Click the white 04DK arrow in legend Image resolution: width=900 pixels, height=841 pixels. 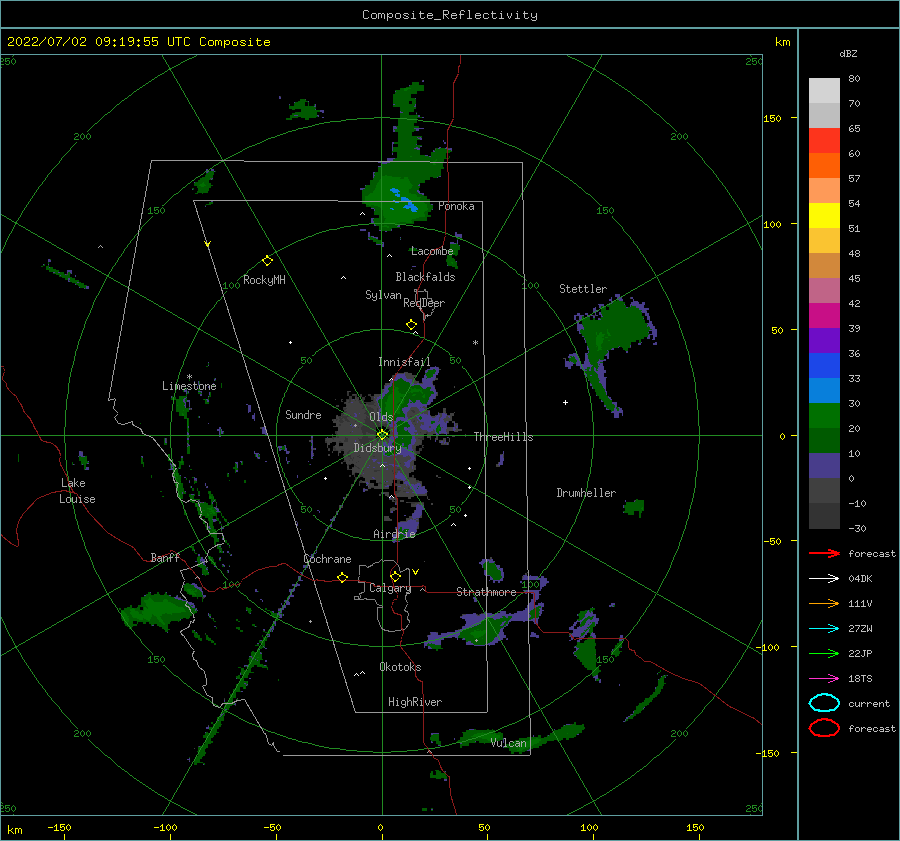click(824, 578)
